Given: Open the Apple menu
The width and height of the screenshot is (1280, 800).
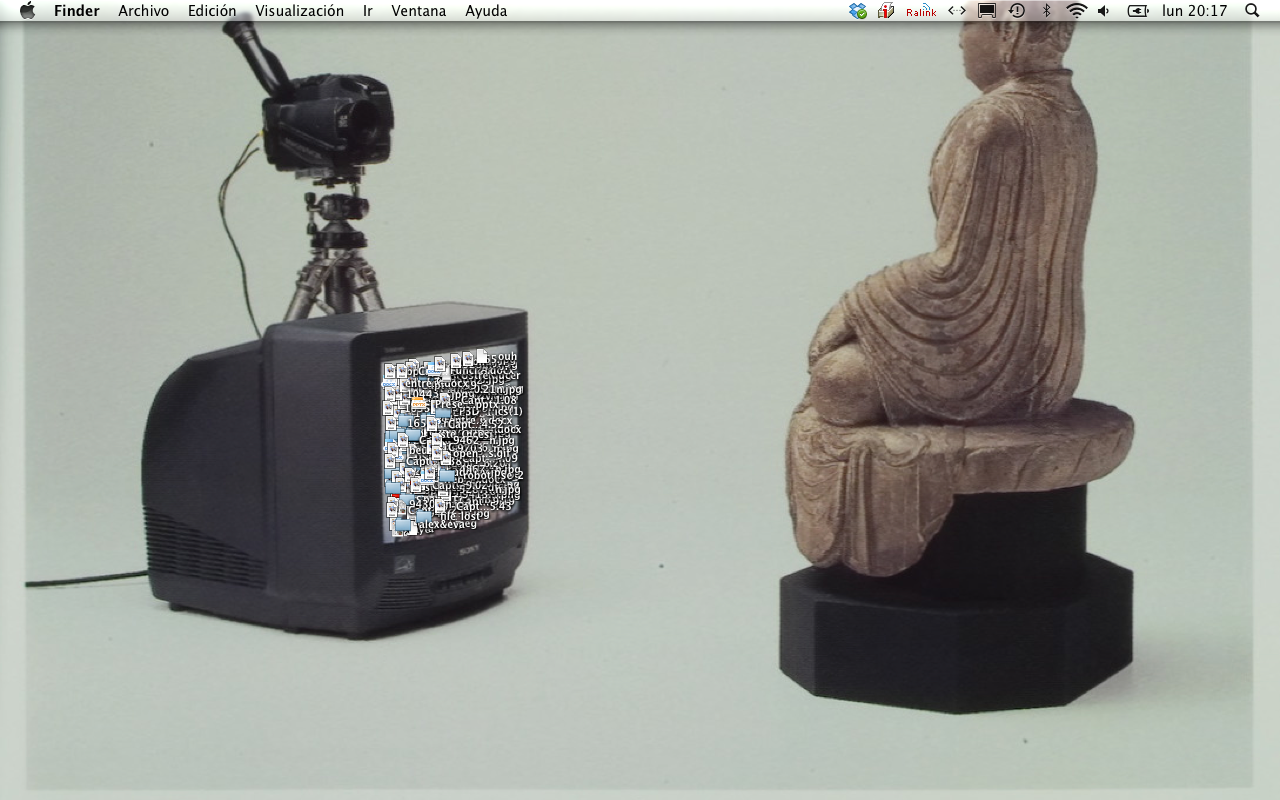Looking at the screenshot, I should (x=27, y=11).
